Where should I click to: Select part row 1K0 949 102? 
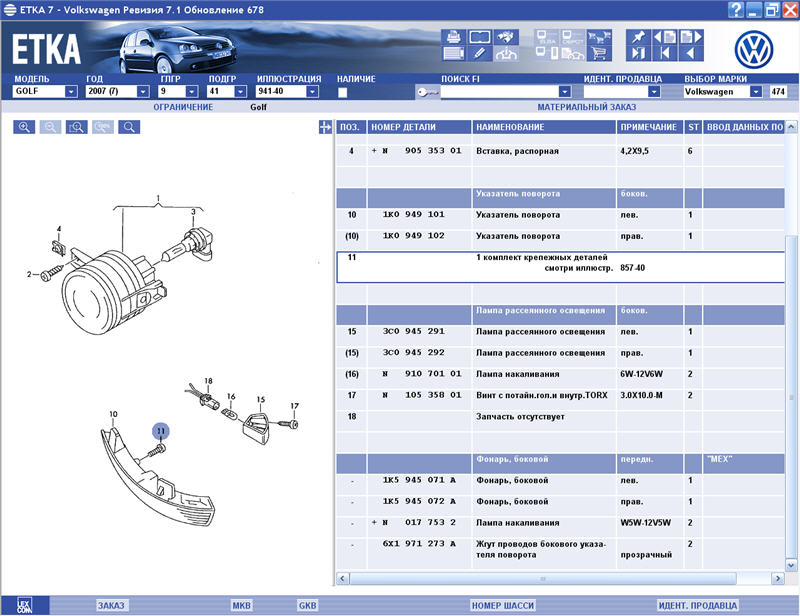coord(560,236)
